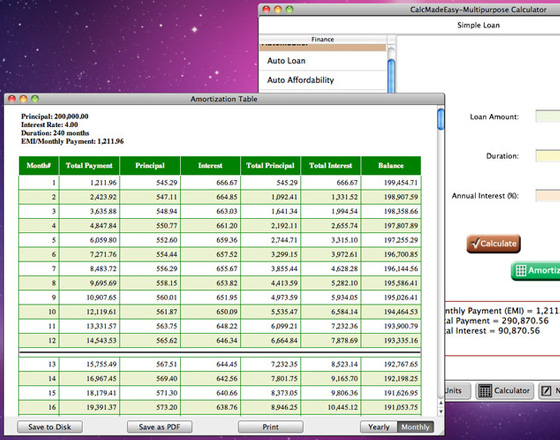560x440 pixels.
Task: Select Auto Loan in the Finance list
Action: point(323,61)
